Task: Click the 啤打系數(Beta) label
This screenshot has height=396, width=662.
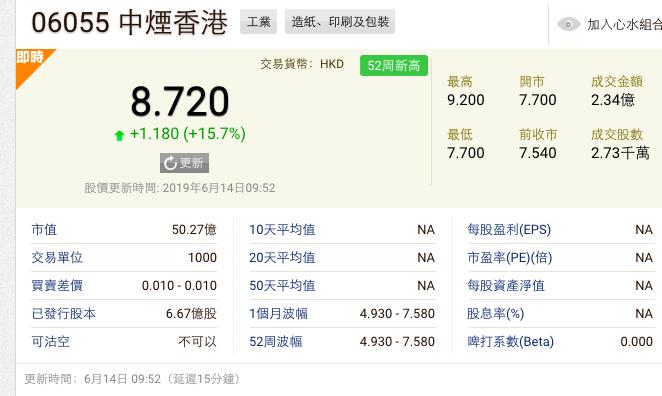Action: coord(510,342)
